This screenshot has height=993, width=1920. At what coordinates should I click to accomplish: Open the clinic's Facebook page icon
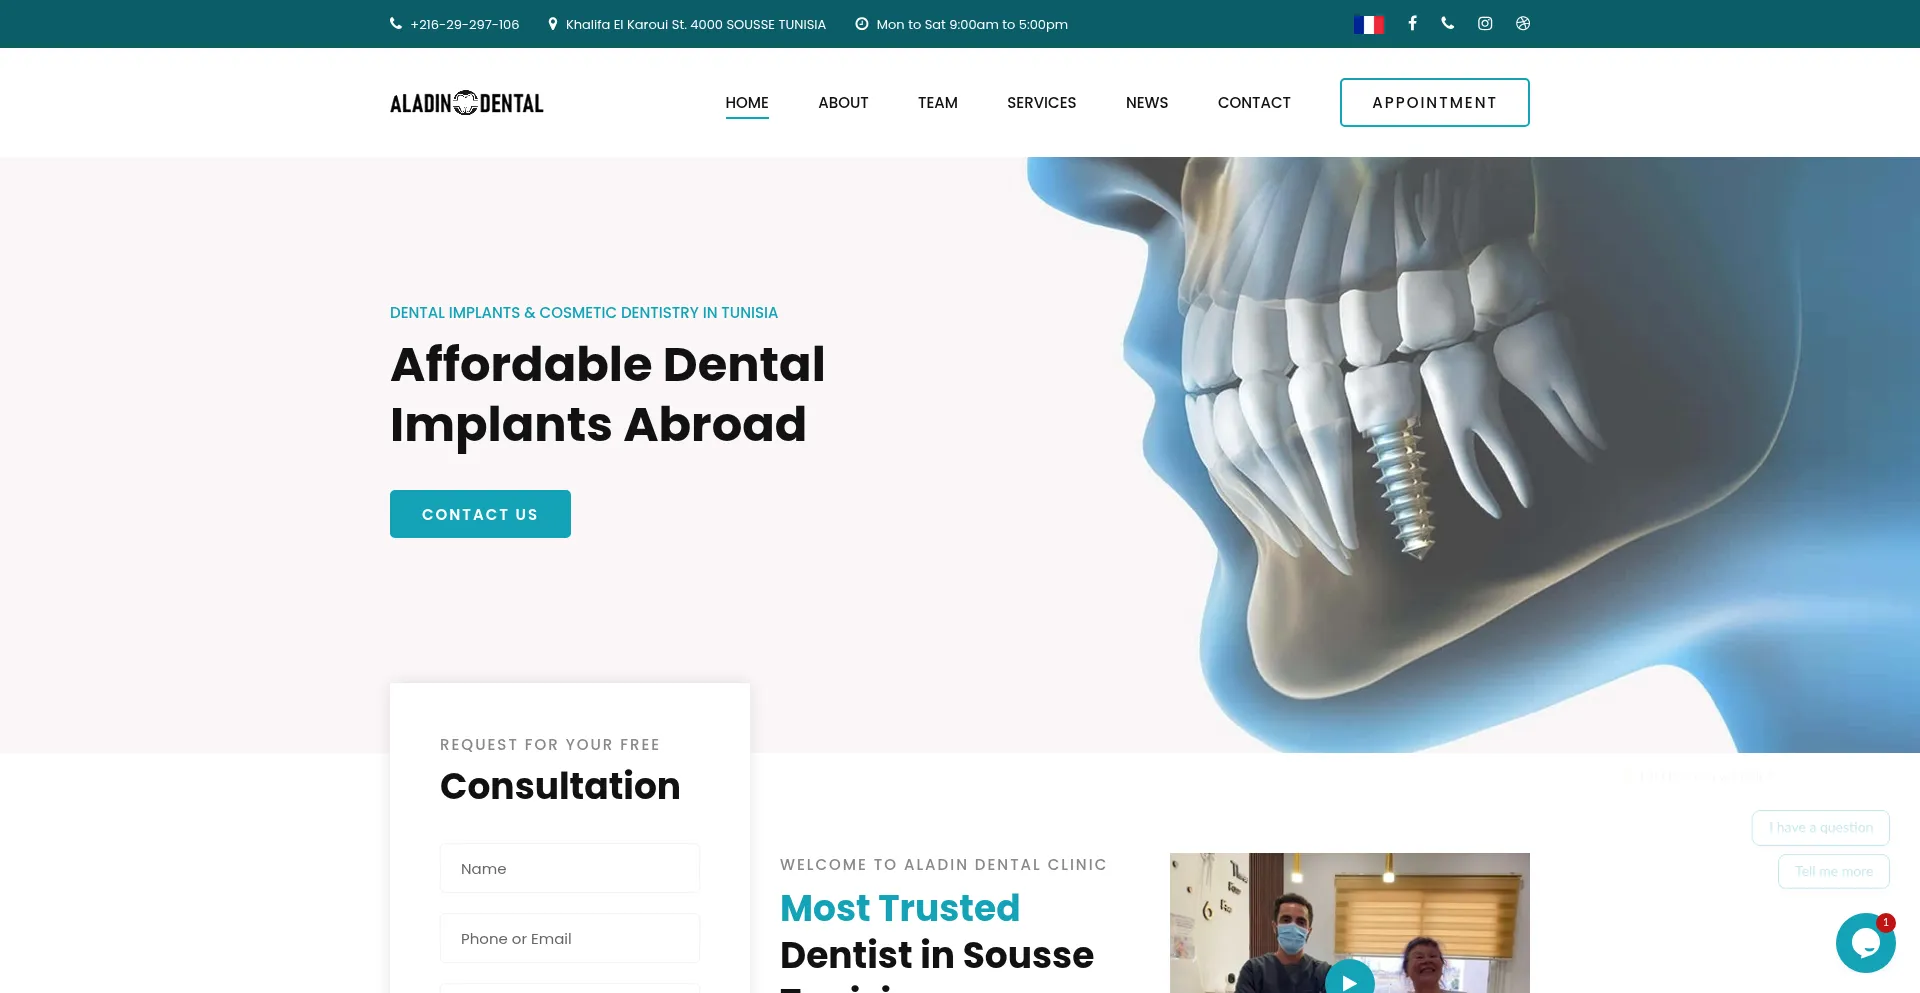(x=1412, y=23)
